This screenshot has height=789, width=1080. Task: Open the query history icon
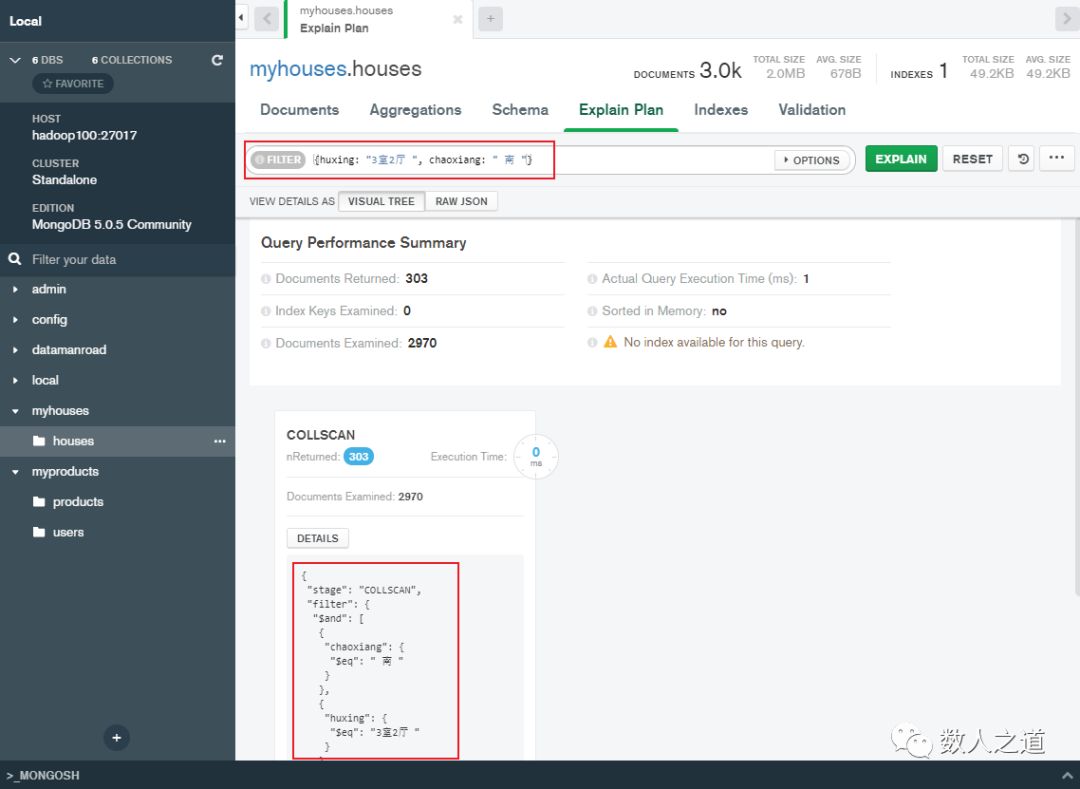coord(1021,158)
